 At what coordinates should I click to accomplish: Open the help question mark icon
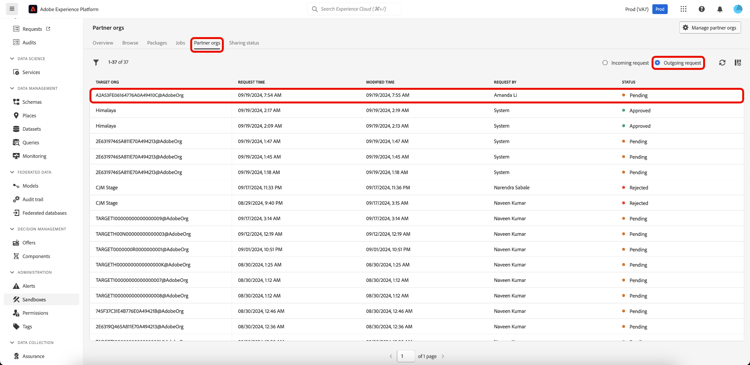(702, 9)
